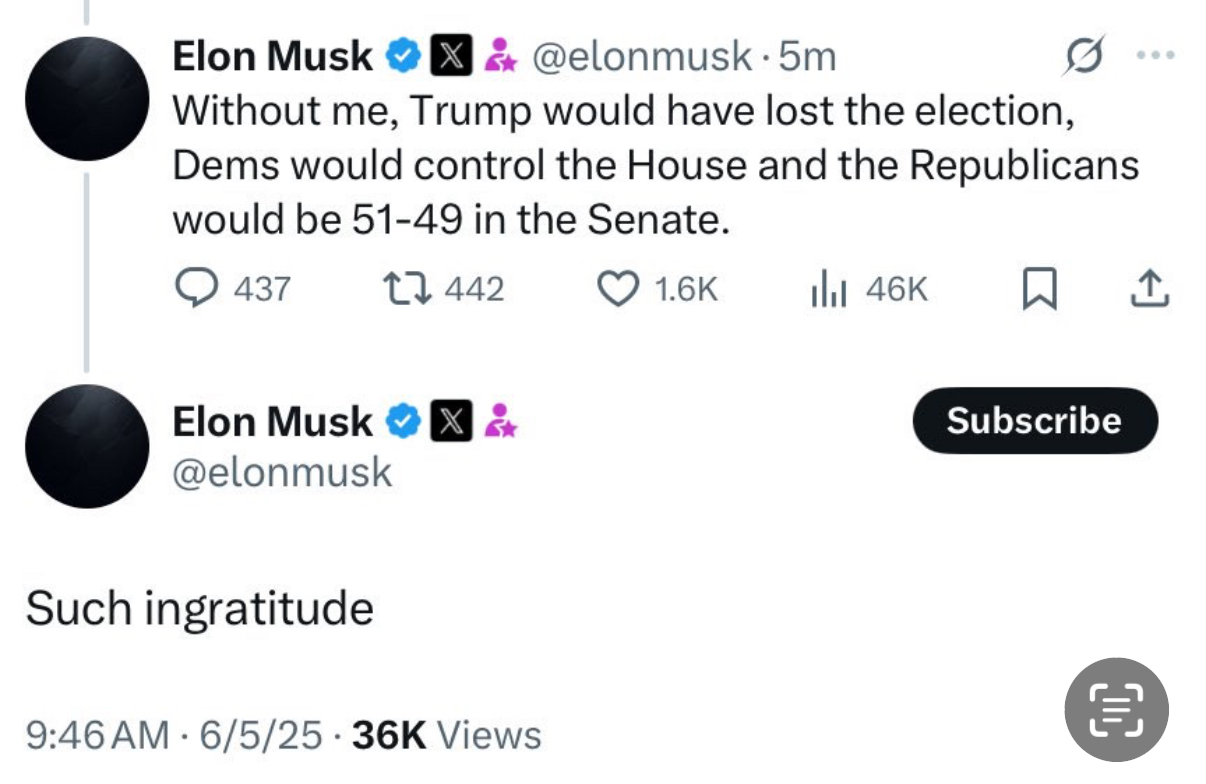This screenshot has height=784, width=1206.
Task: Tap the live text scan button
Action: (x=1115, y=709)
